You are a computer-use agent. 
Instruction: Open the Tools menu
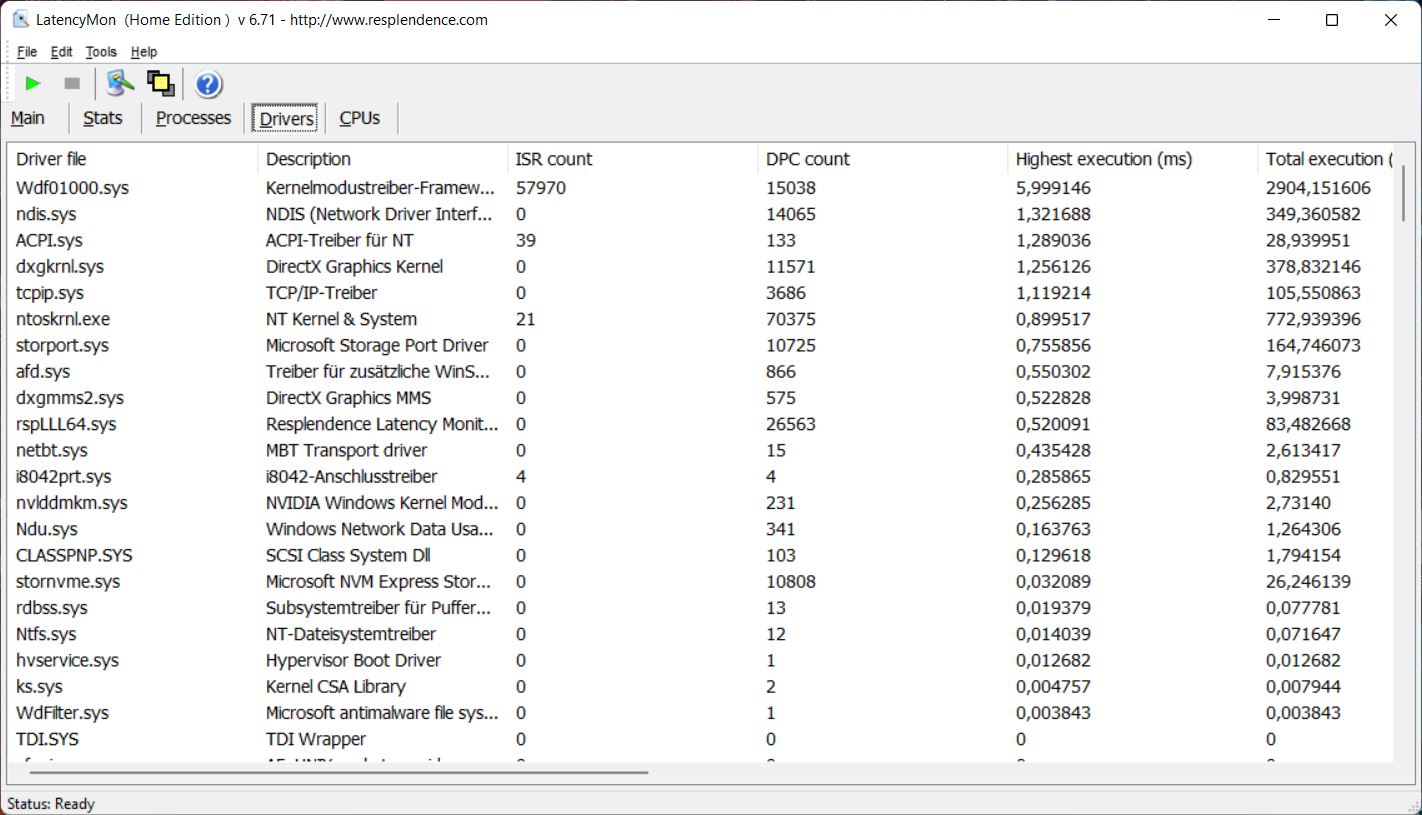point(101,52)
